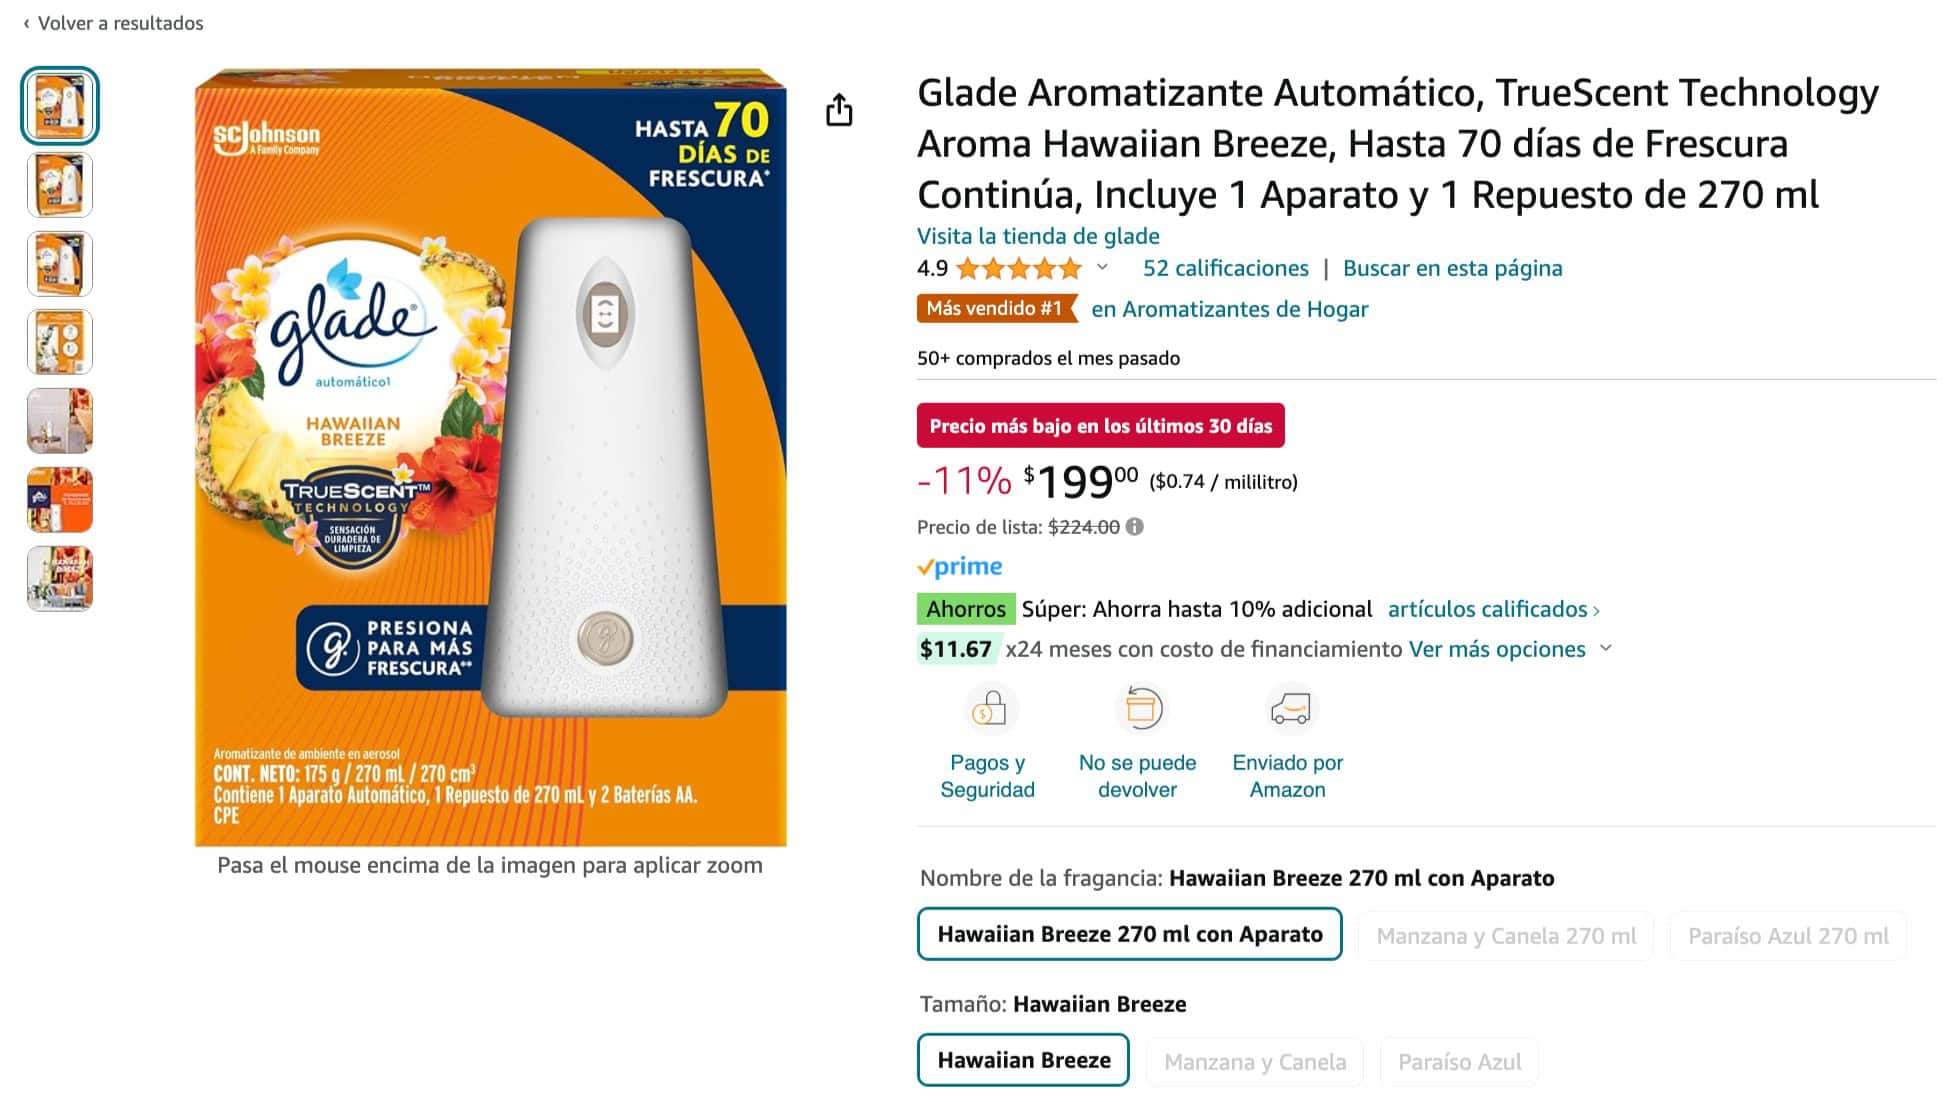
Task: Open the 52 calificaciones reviews link
Action: click(x=1225, y=268)
